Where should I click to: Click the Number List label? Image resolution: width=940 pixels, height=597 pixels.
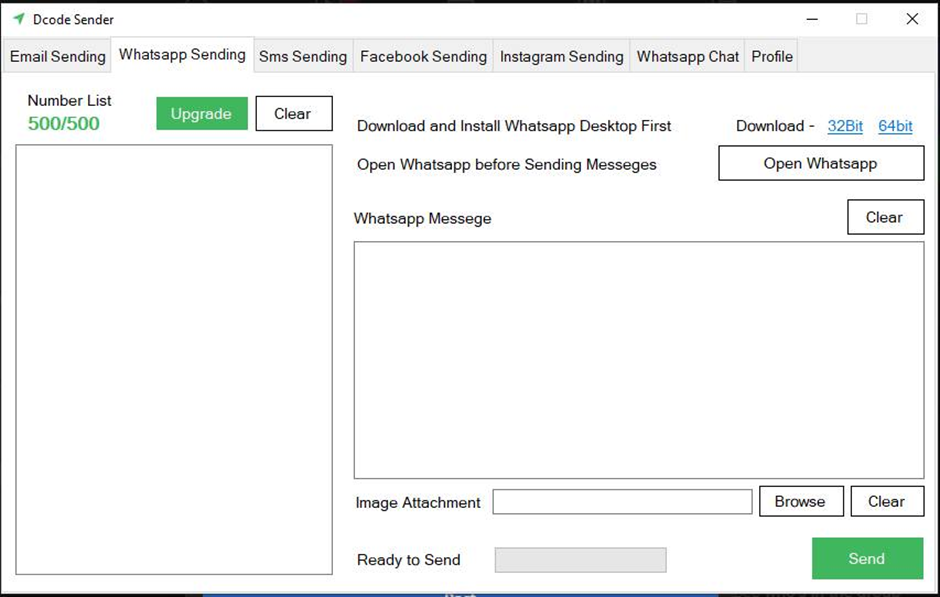[70, 100]
